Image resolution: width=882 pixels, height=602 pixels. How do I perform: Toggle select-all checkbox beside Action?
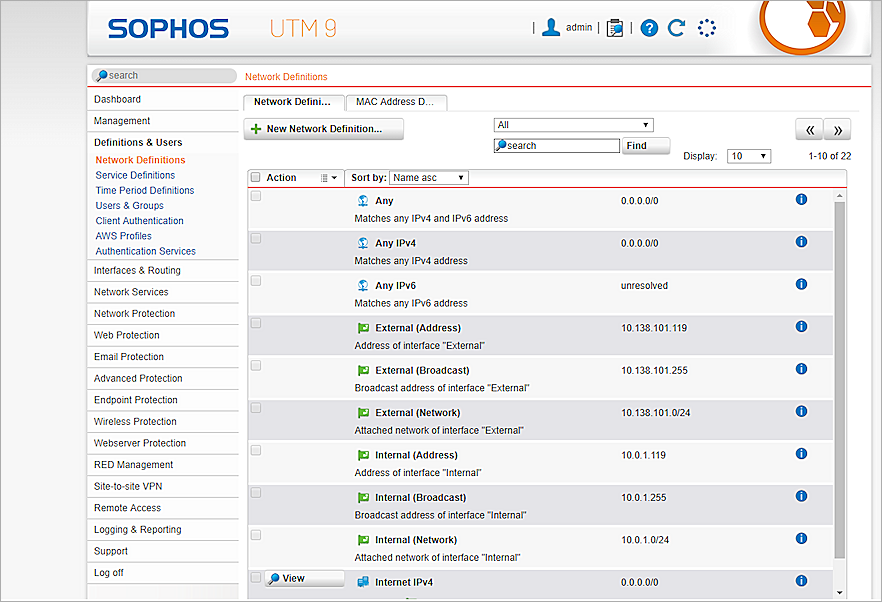tap(255, 178)
